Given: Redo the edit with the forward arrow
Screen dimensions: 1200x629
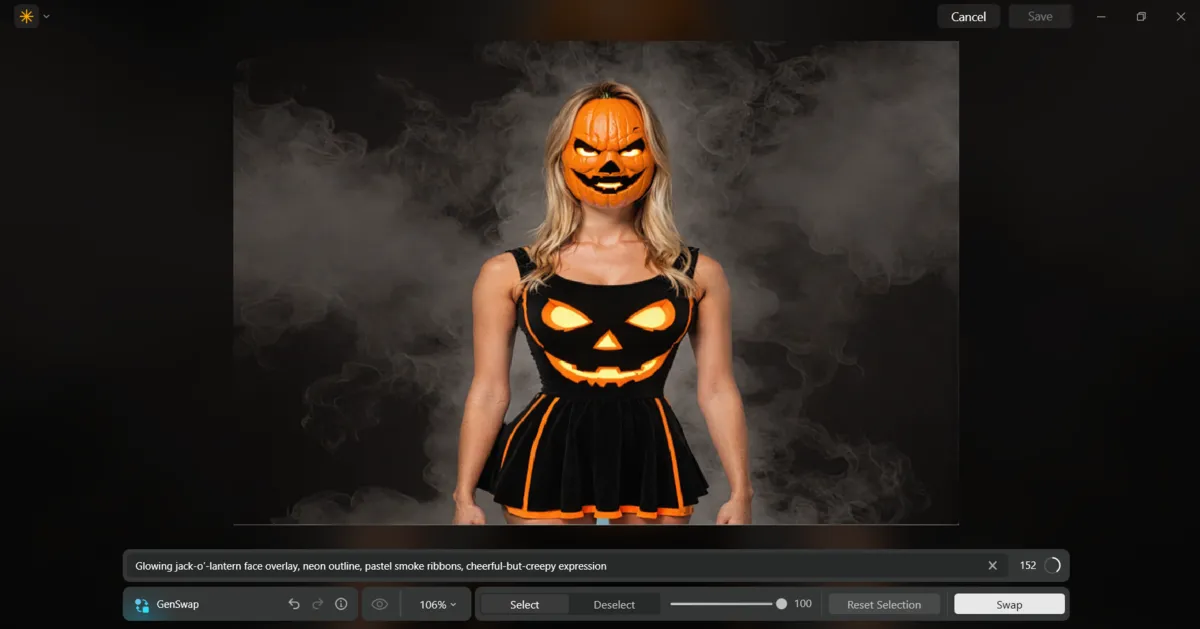Looking at the screenshot, I should point(317,604).
